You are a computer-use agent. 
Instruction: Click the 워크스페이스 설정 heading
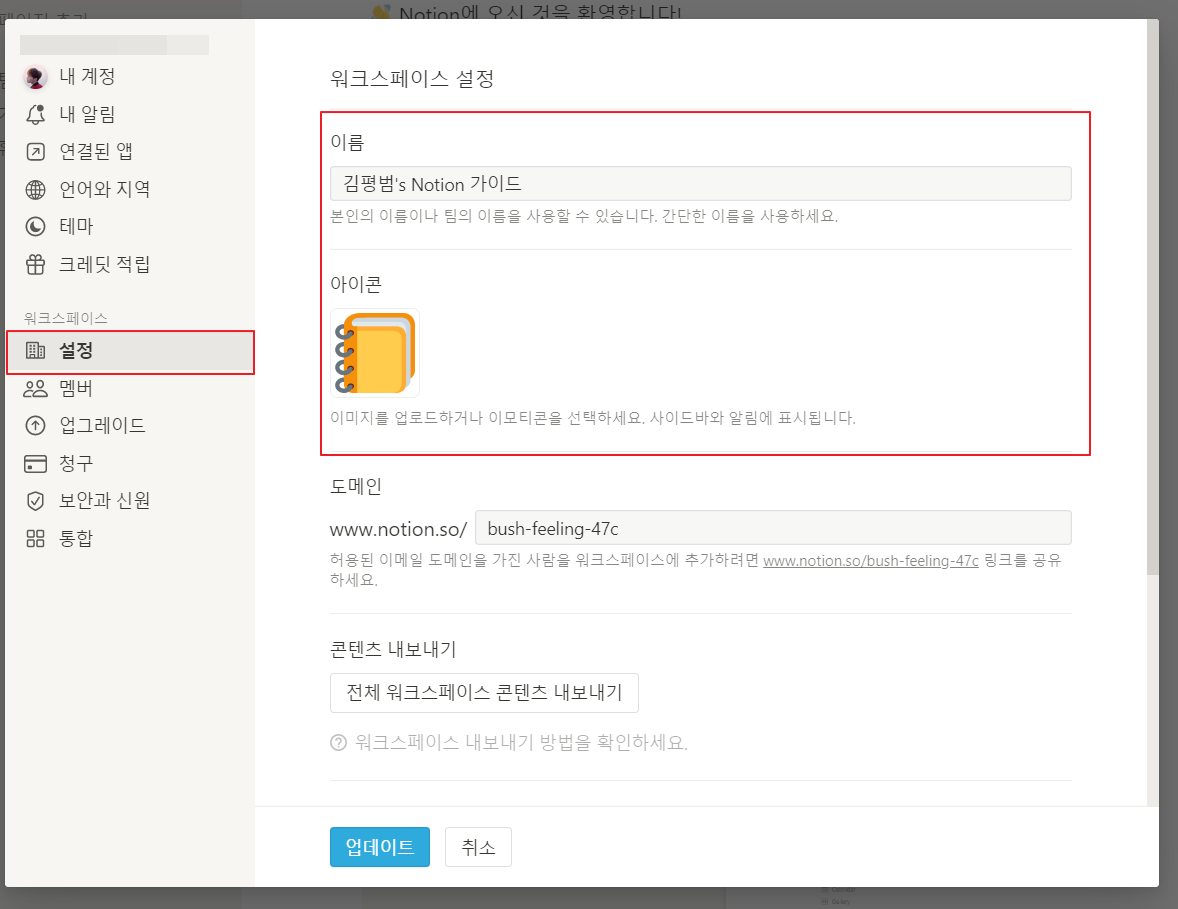412,79
